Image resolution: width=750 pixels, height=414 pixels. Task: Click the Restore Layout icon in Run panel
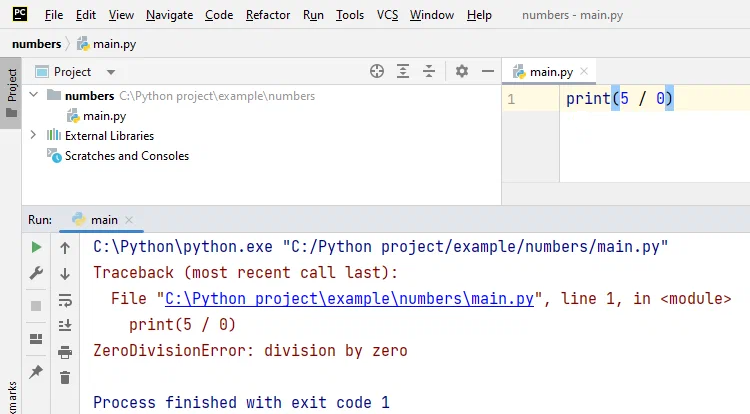(x=36, y=339)
